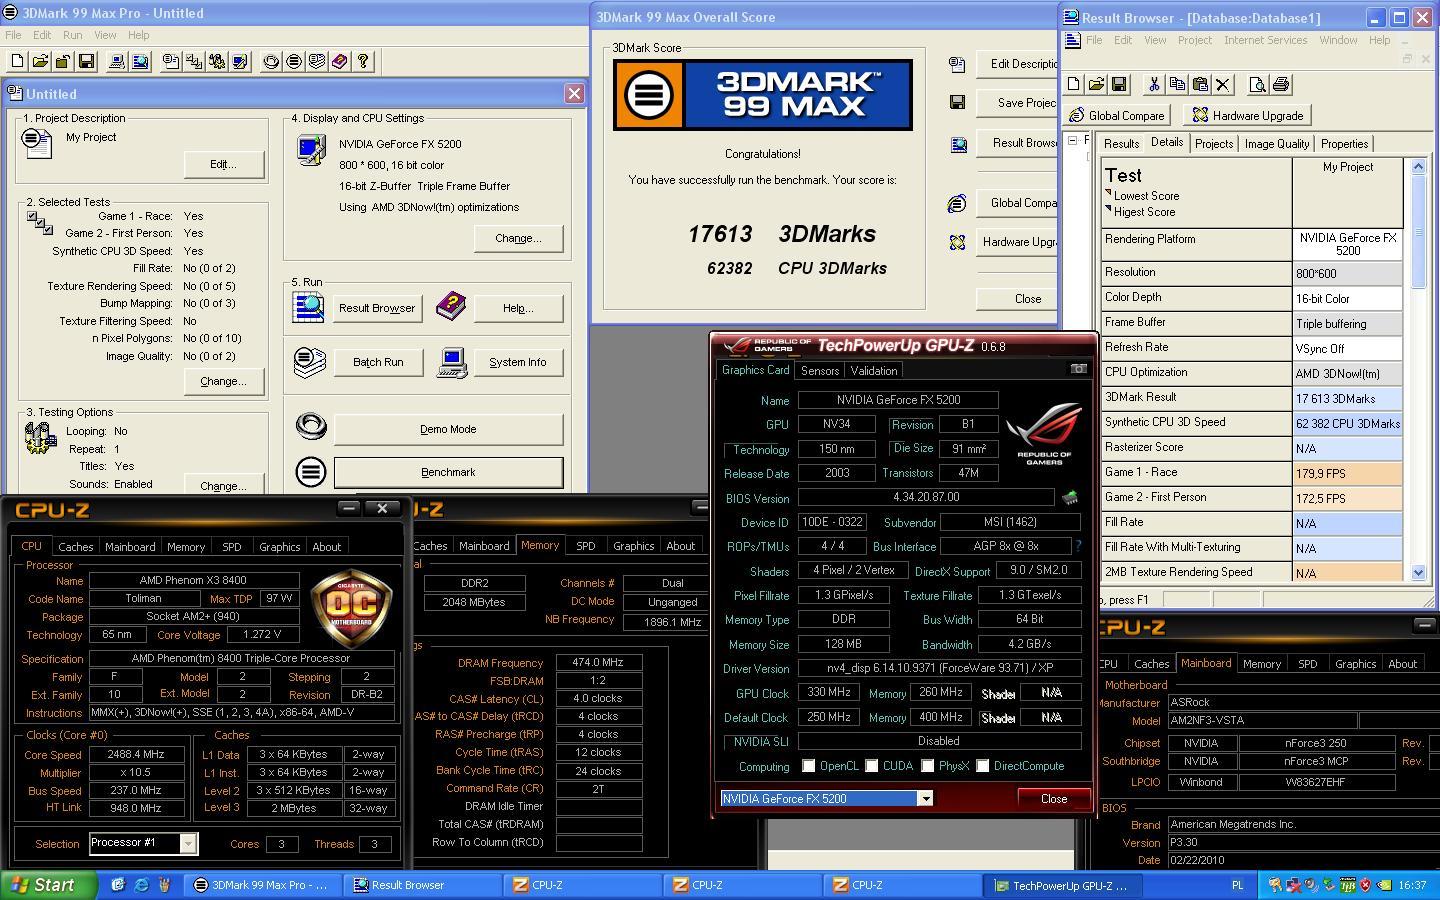
Task: Click Hardware Upgrade button in Result Browser
Action: 1247,116
